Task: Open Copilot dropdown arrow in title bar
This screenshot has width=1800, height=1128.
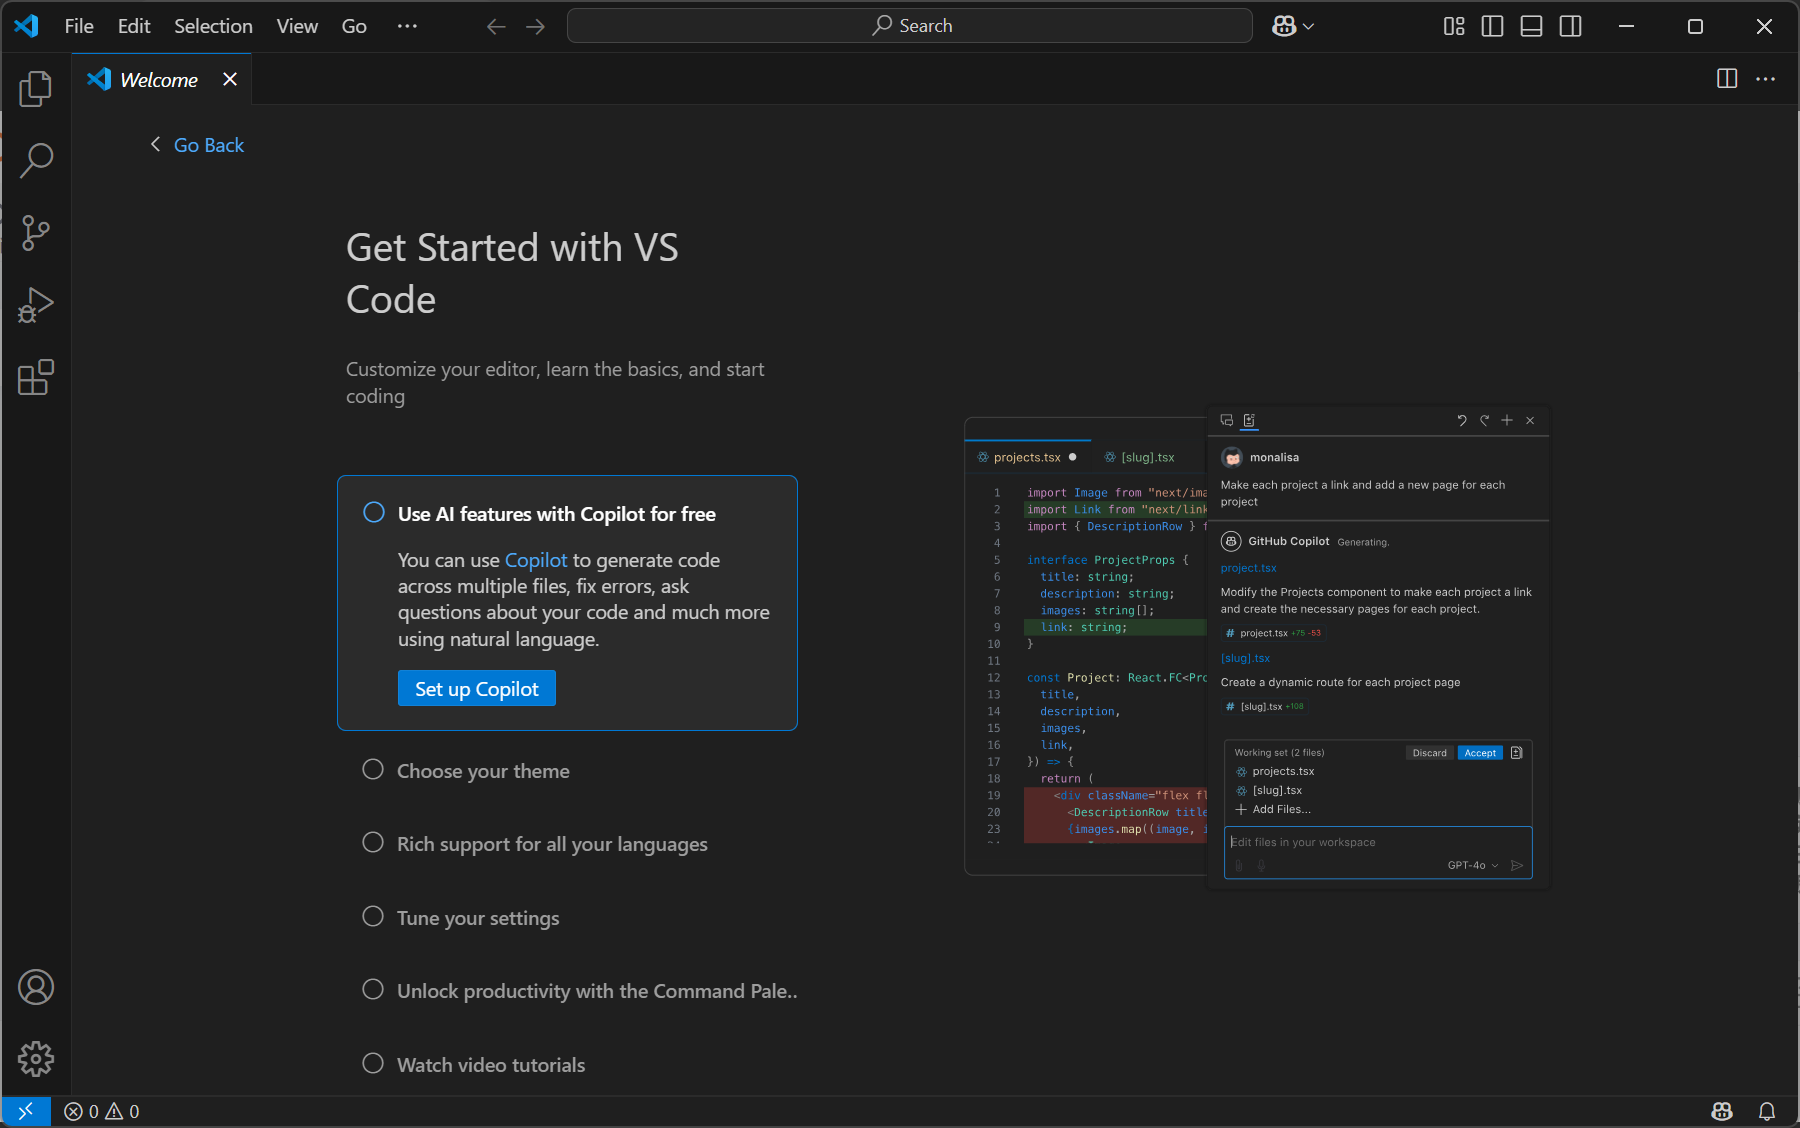Action: (1309, 27)
